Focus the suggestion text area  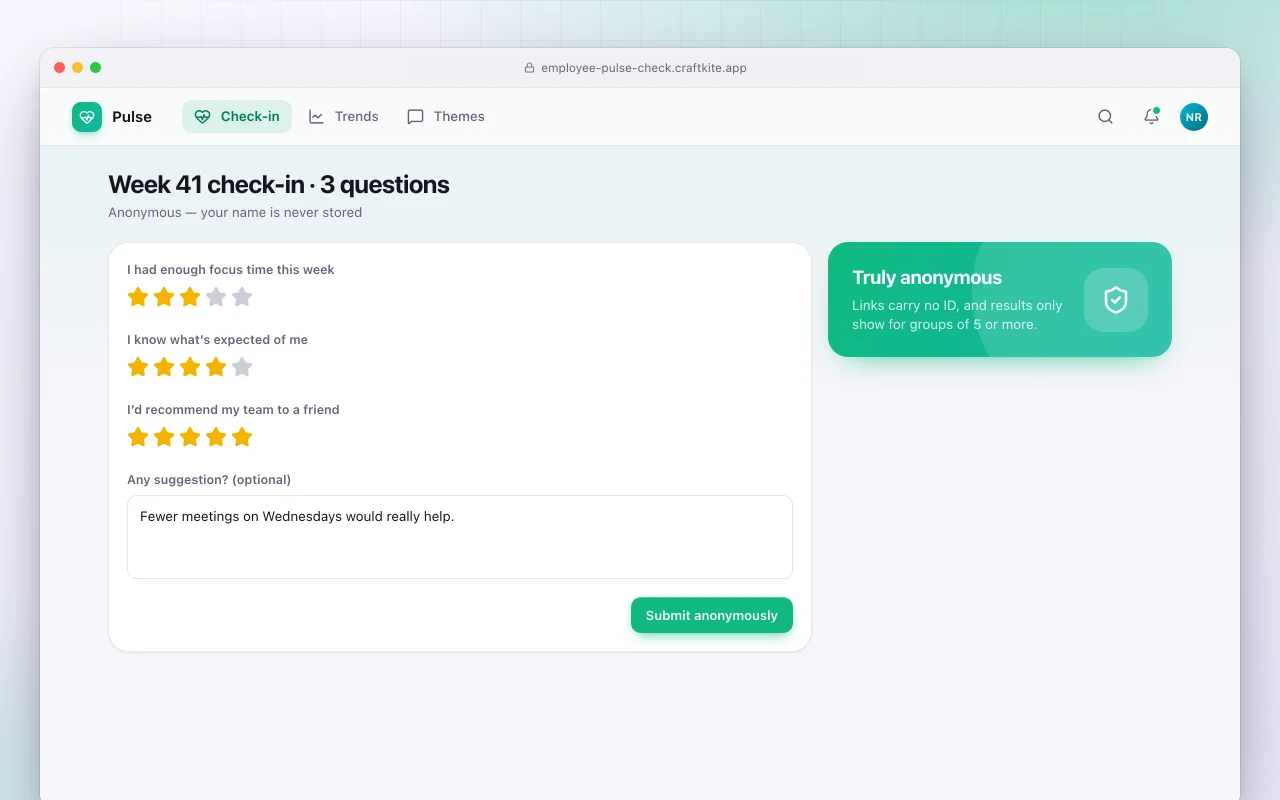460,537
